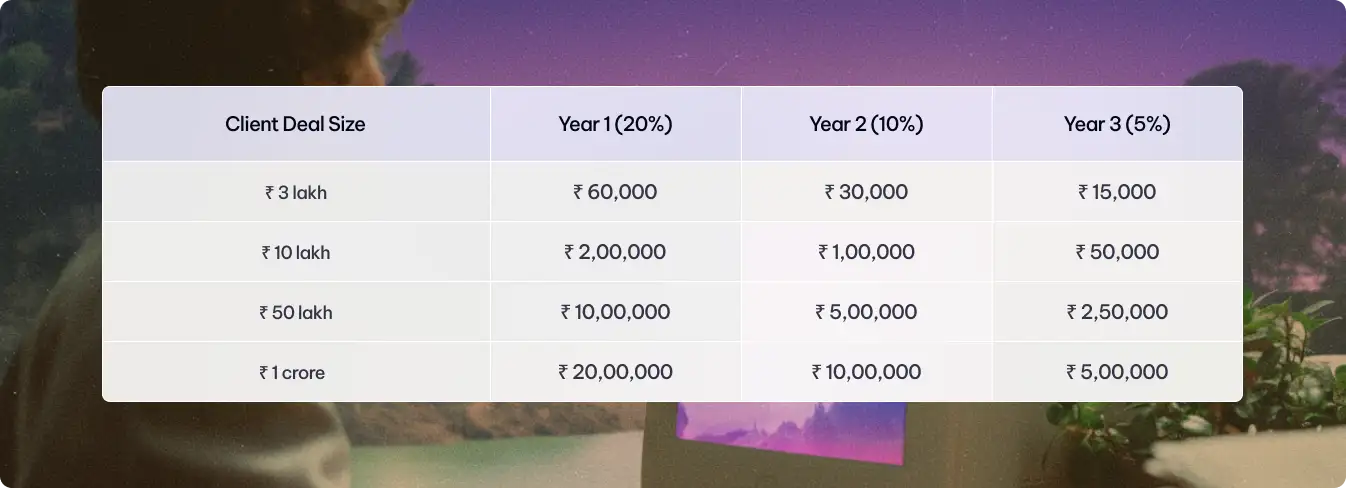Image resolution: width=1346 pixels, height=488 pixels.
Task: Select the ₹ 10 lakh deal cell
Action: coord(295,252)
